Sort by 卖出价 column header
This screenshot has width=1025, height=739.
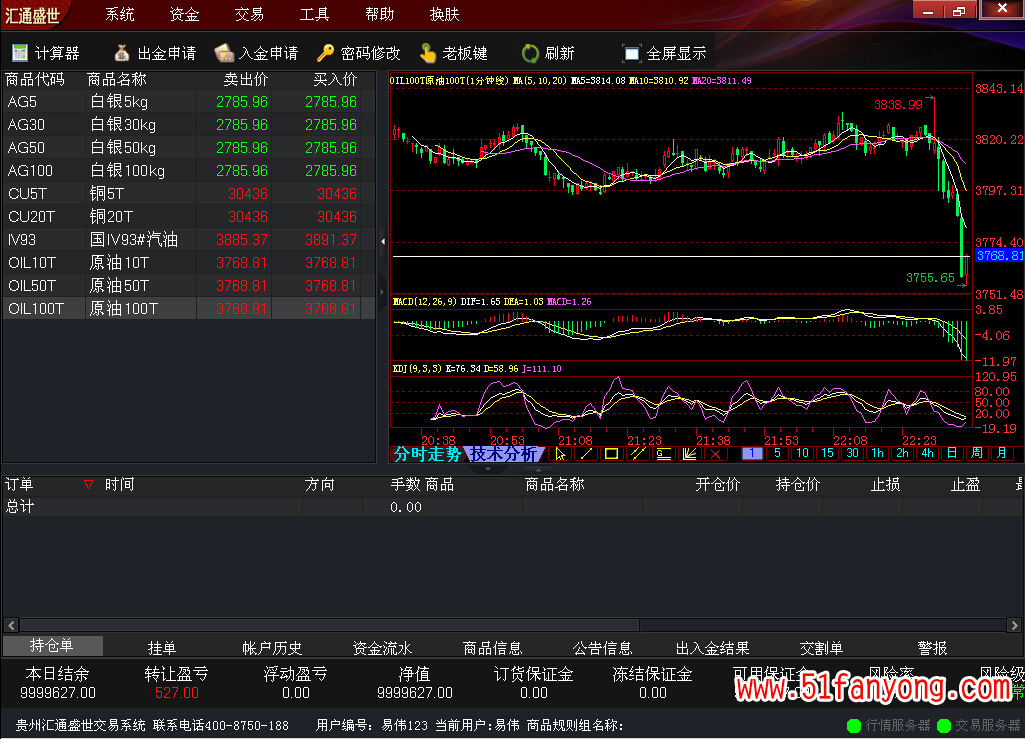[x=246, y=79]
